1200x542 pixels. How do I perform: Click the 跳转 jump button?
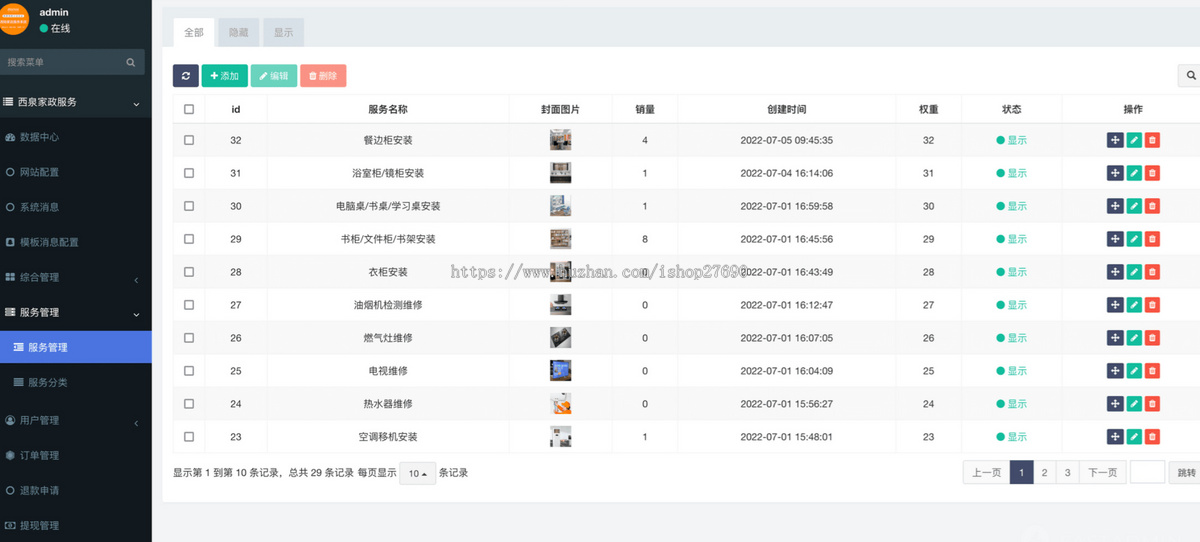1185,473
